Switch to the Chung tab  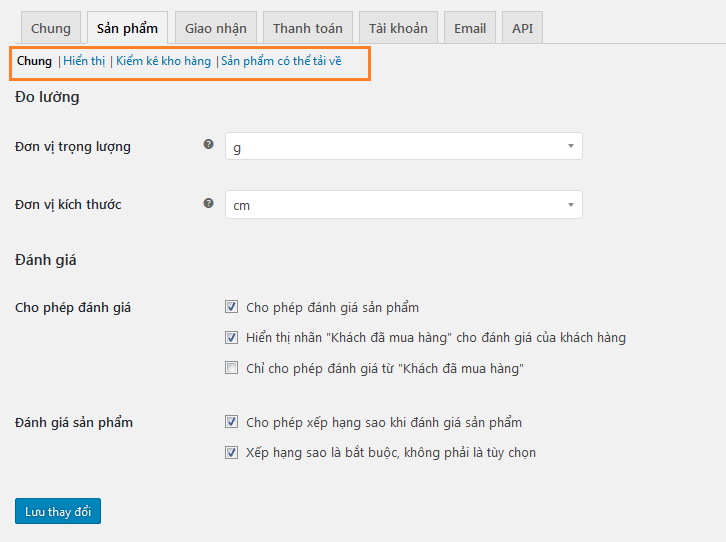50,28
